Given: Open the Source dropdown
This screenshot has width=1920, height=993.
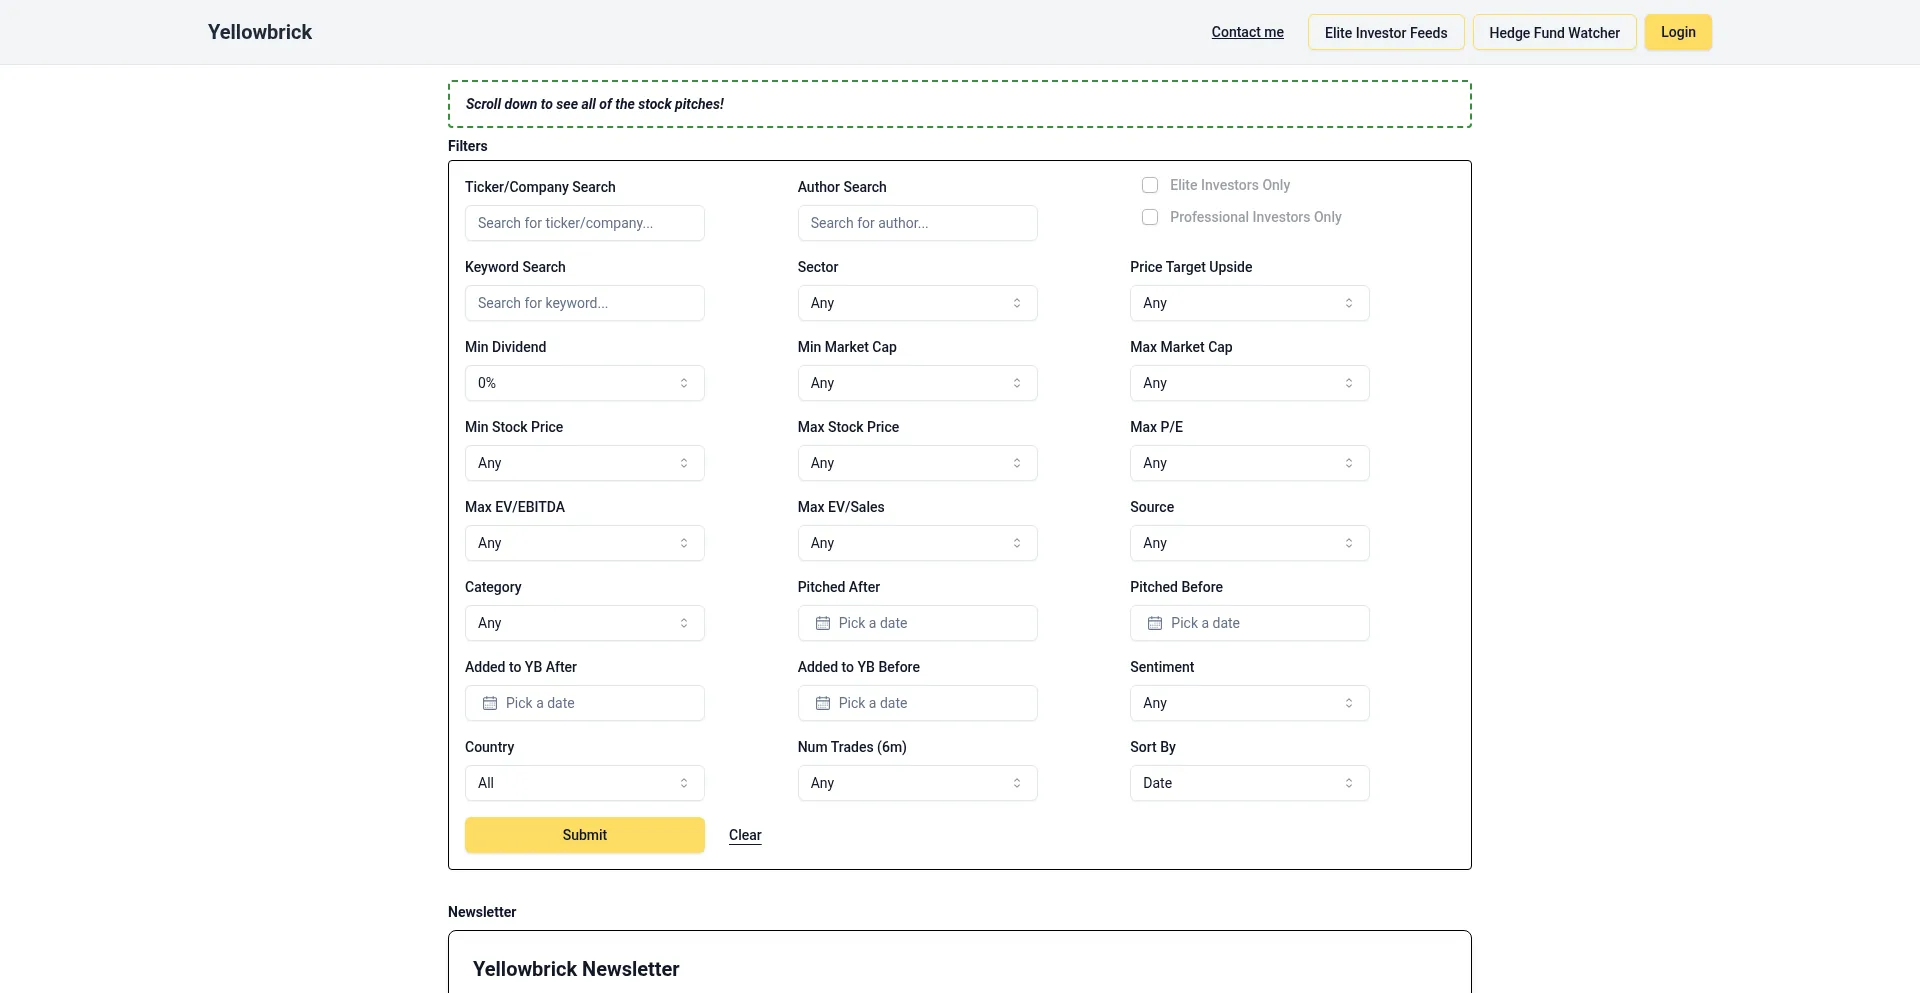Looking at the screenshot, I should point(1249,543).
